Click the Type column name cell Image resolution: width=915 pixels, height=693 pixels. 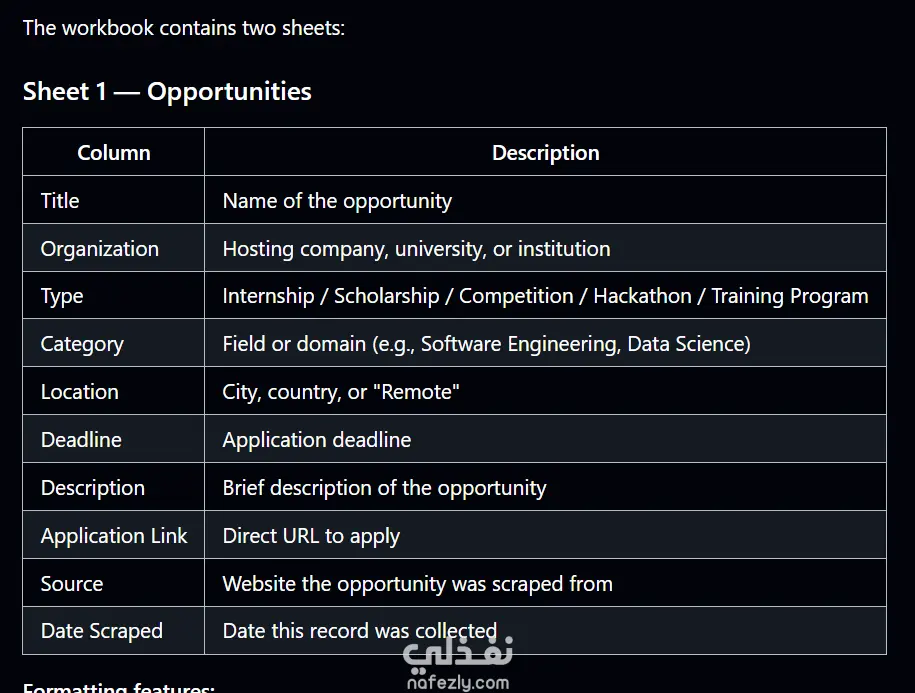114,296
